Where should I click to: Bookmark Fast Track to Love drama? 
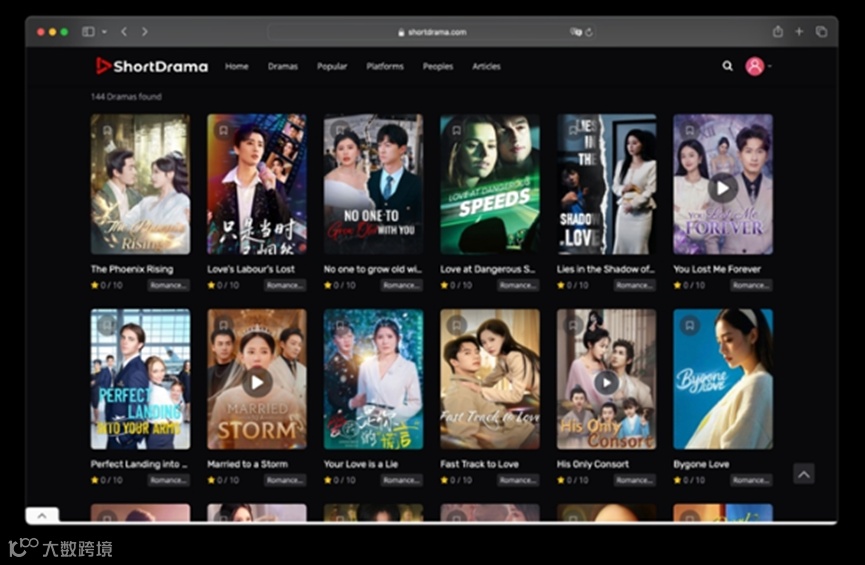point(456,326)
